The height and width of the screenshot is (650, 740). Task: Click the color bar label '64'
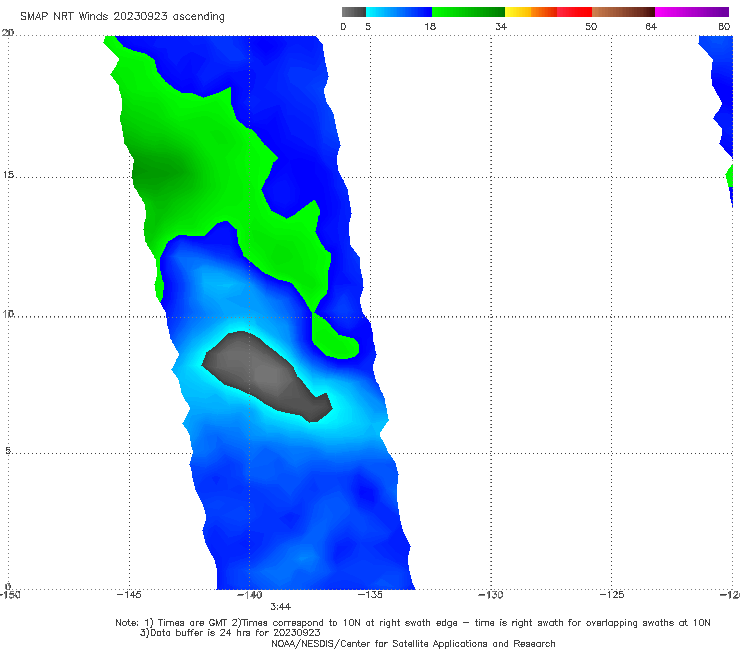(651, 26)
